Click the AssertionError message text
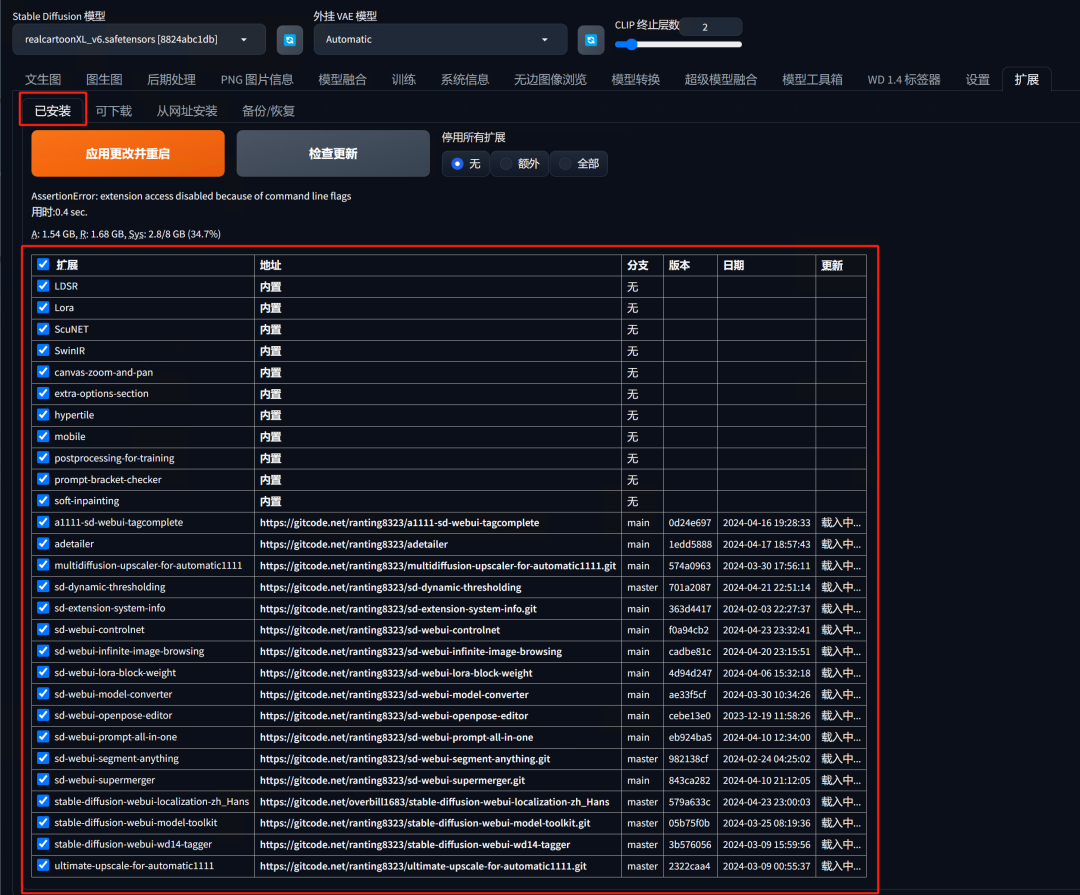The height and width of the screenshot is (895, 1080). point(191,196)
